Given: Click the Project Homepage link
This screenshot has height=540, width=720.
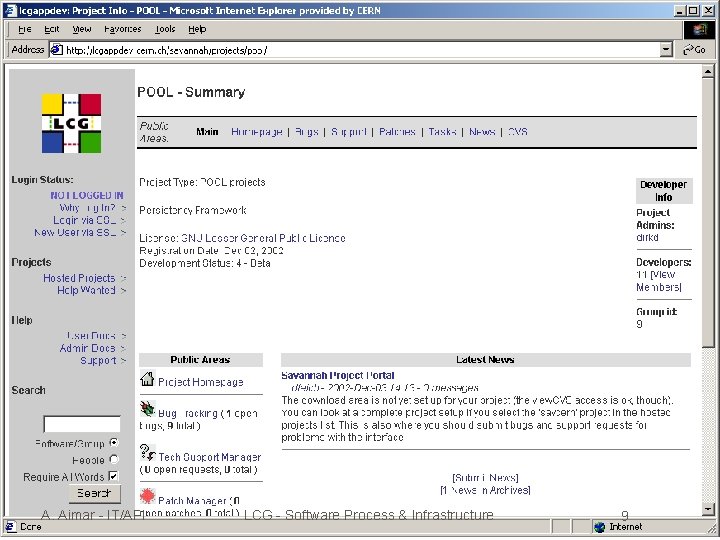Looking at the screenshot, I should 201,382.
